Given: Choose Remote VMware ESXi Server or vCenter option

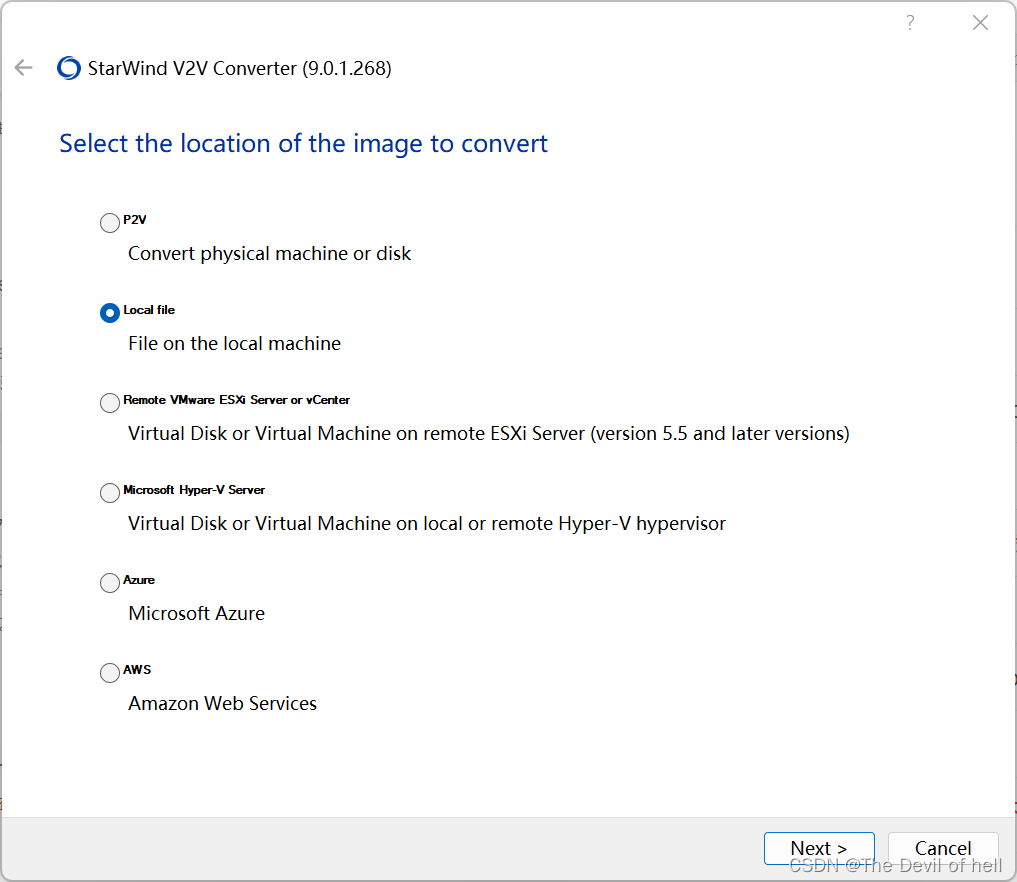Looking at the screenshot, I should 110,403.
